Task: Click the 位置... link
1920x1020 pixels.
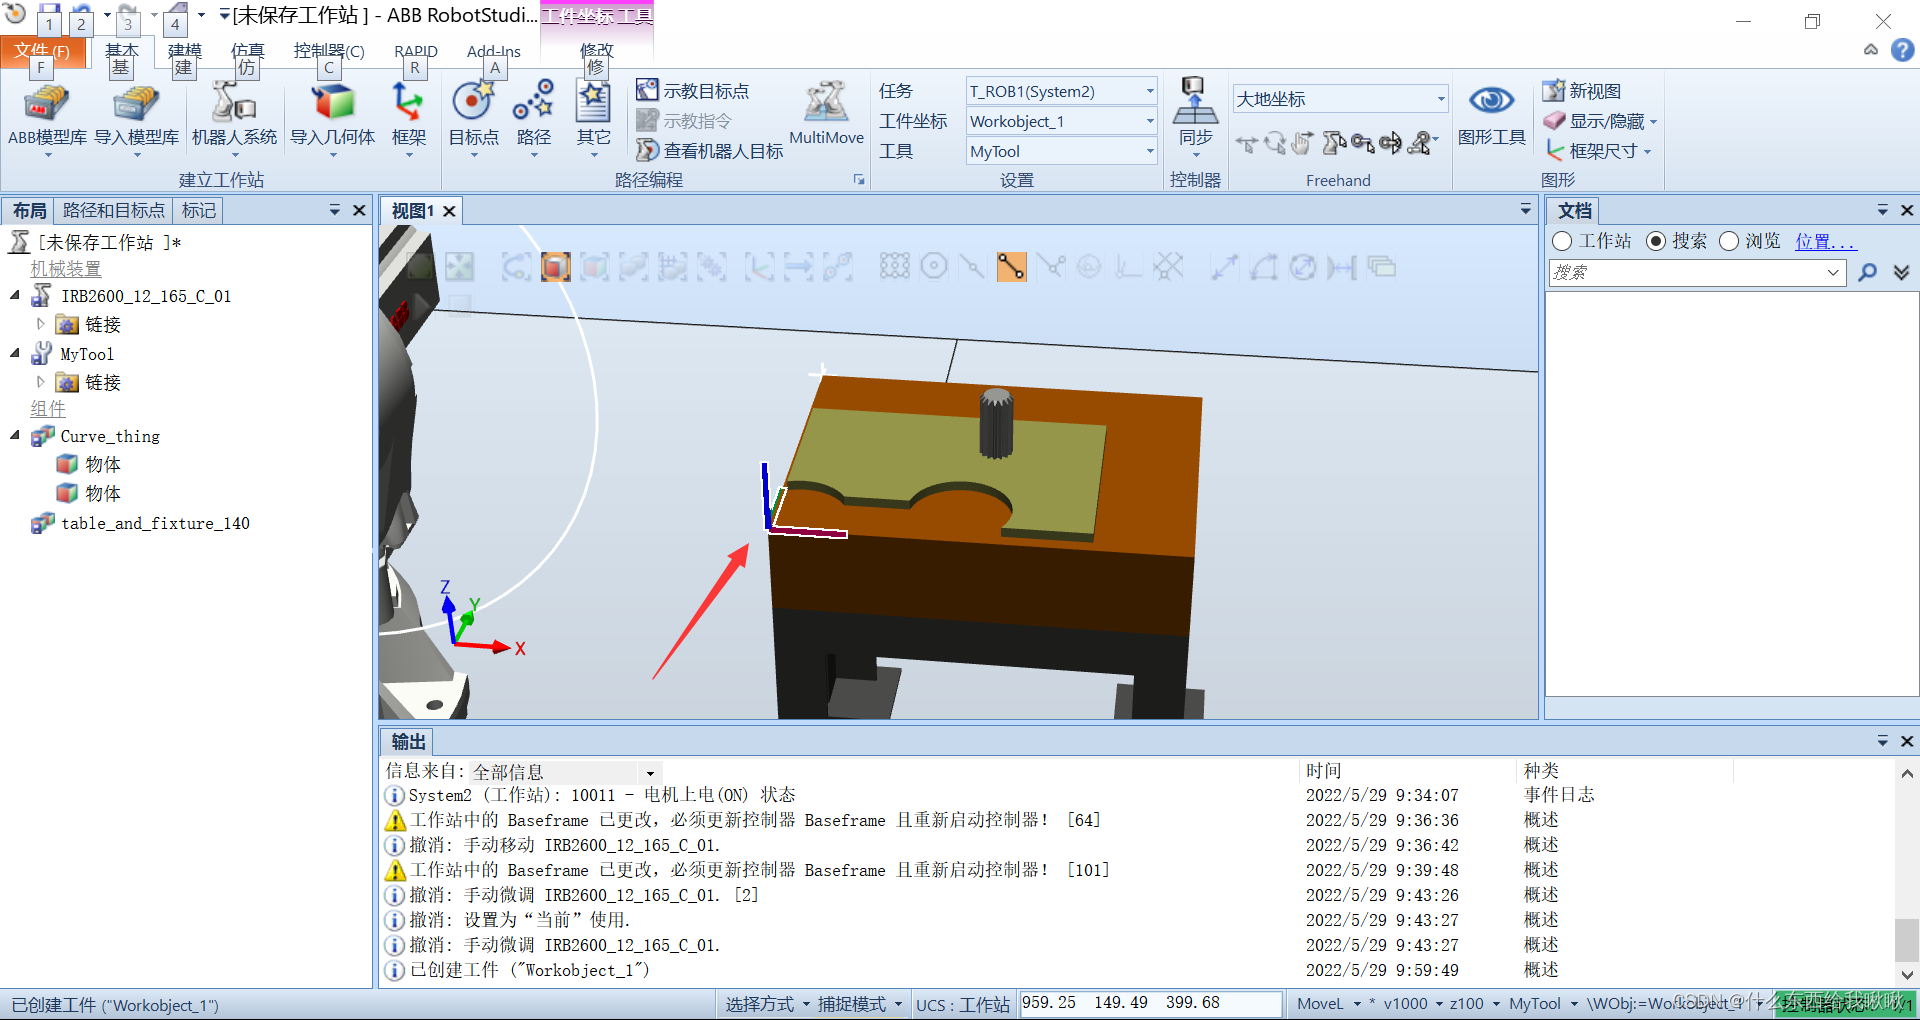Action: click(1825, 241)
